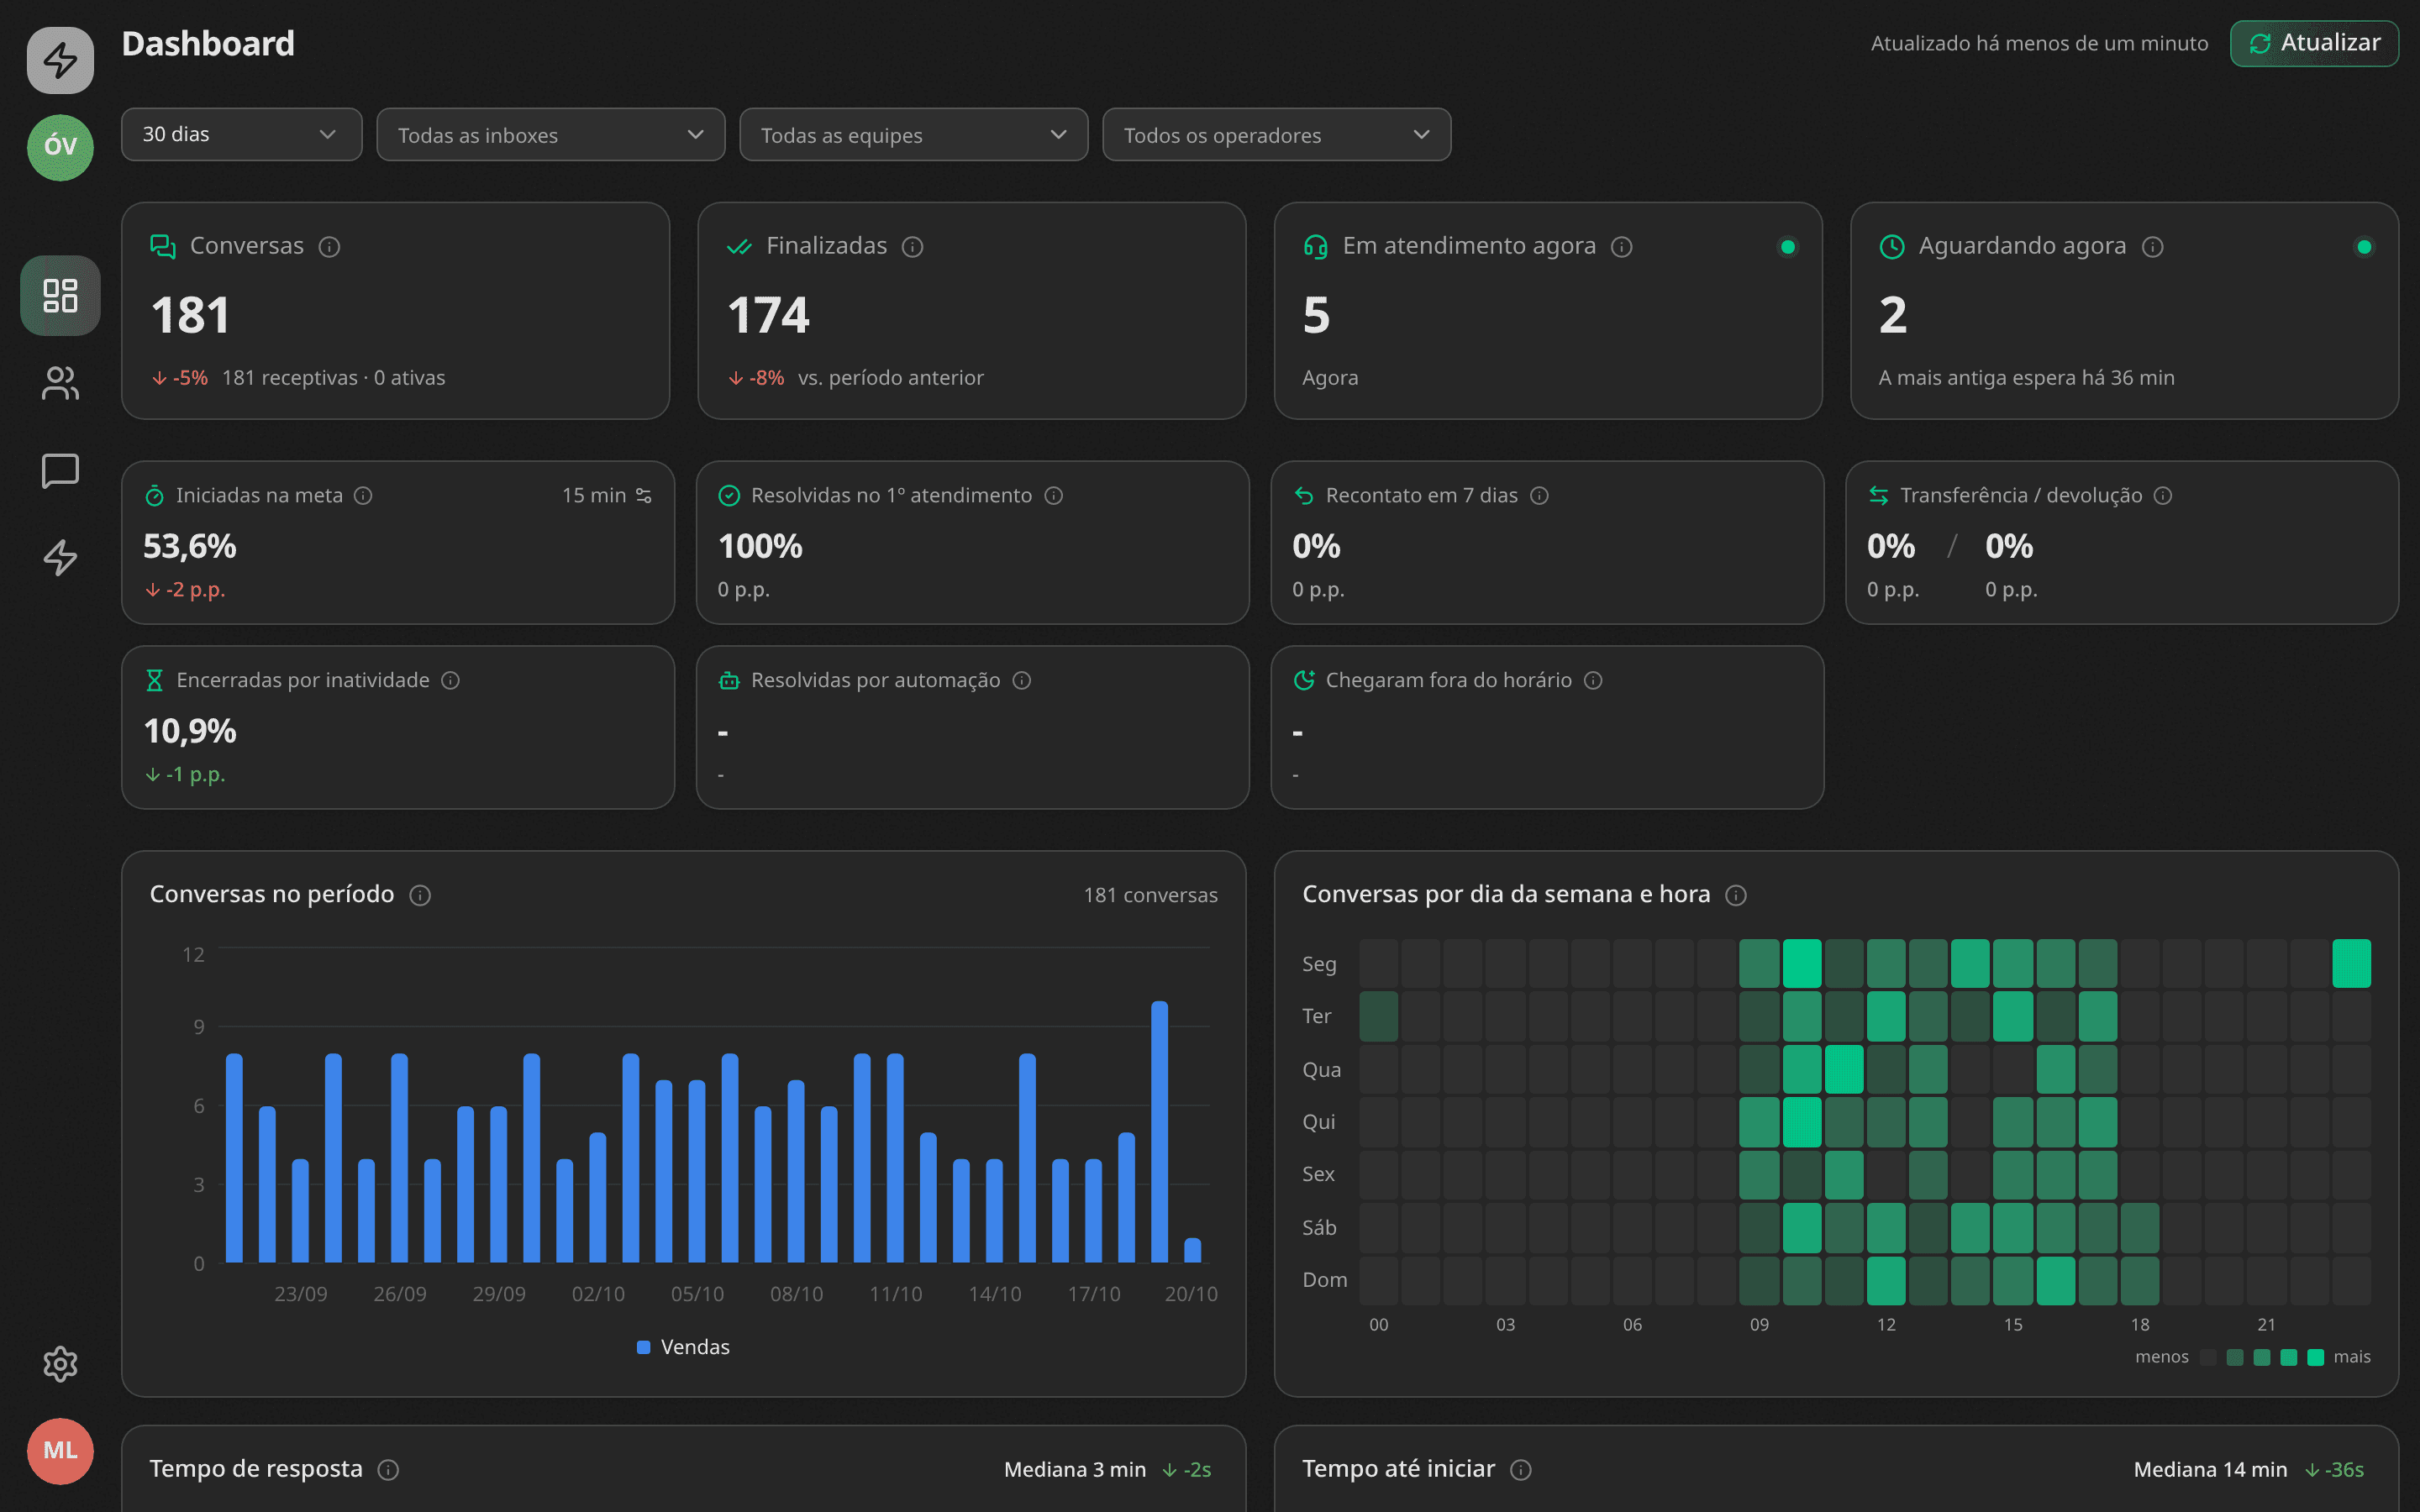2420x1512 pixels.
Task: Open the Dashboard grid icon in sidebar
Action: point(60,295)
